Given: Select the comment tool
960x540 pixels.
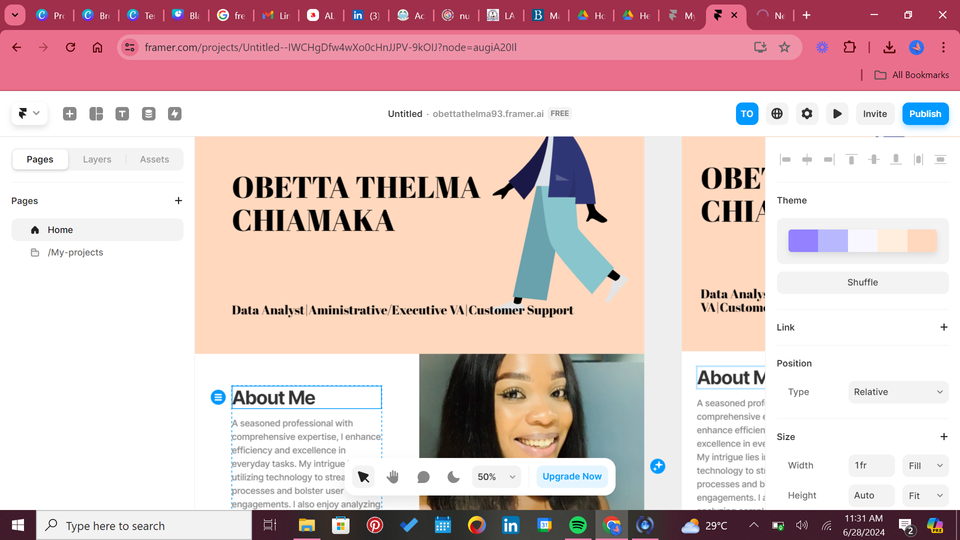Looking at the screenshot, I should click(x=423, y=477).
